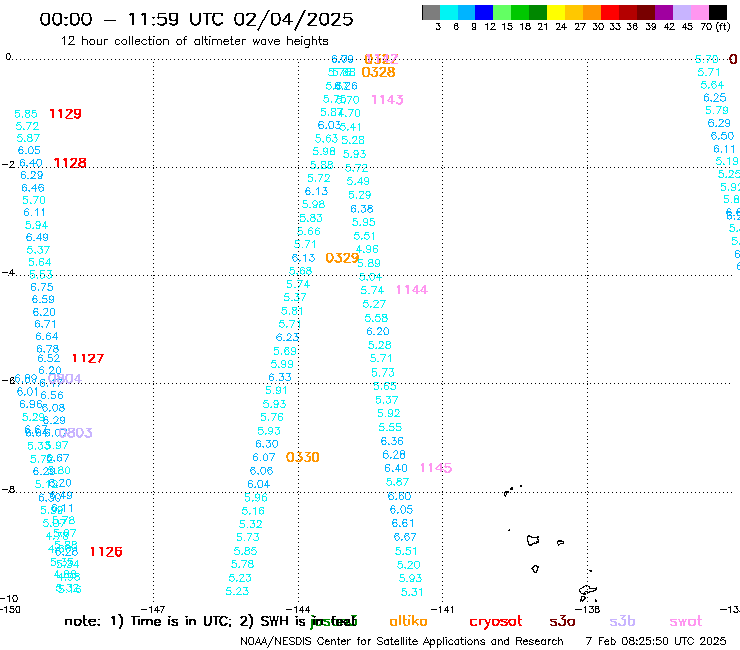740x650 pixels.
Task: Click the date range title "00:00 – 11:59 UTC 02/04/2025"
Action: point(196,19)
